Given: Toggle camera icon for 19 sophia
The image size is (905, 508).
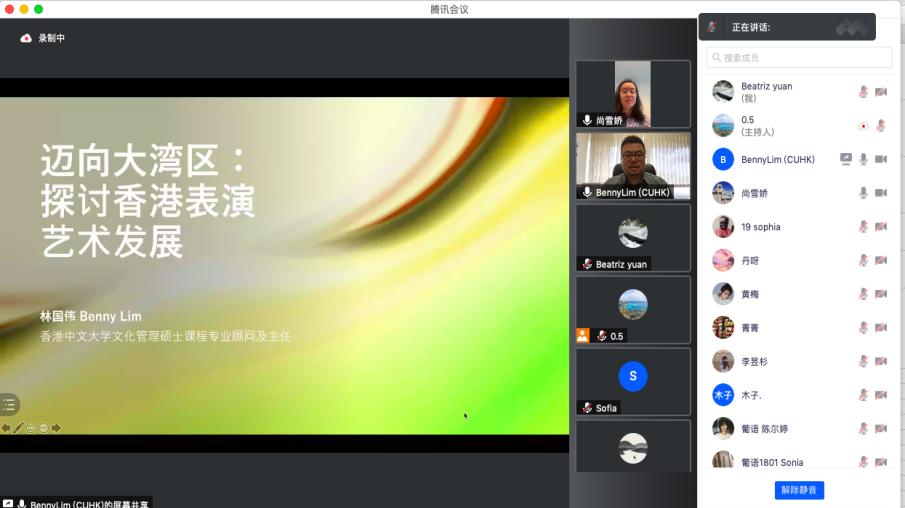Looking at the screenshot, I should (x=881, y=227).
